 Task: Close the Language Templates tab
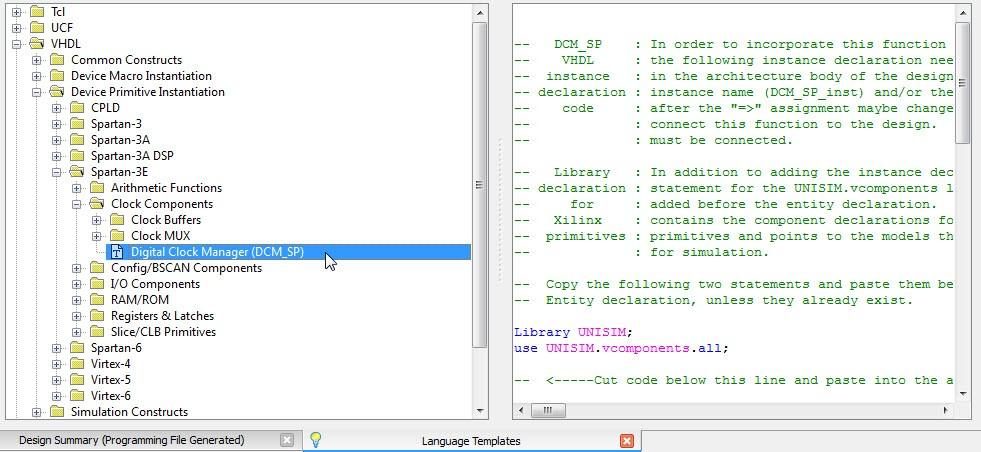pyautogui.click(x=626, y=441)
